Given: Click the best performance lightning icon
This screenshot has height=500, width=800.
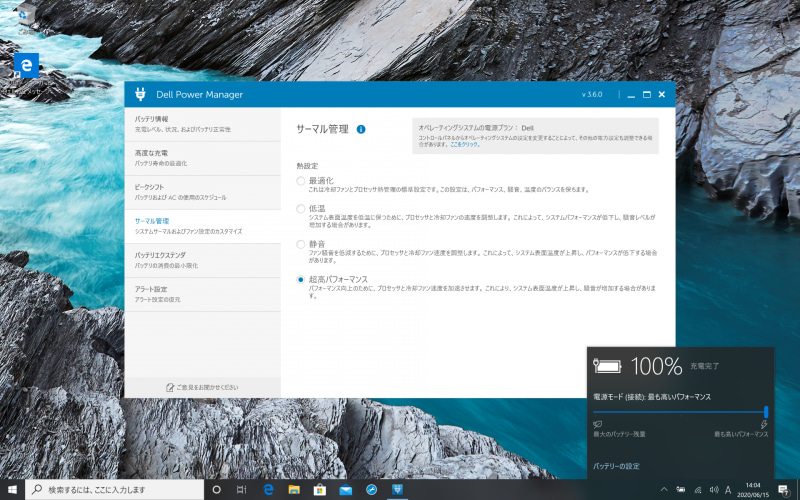Looking at the screenshot, I should coord(764,424).
